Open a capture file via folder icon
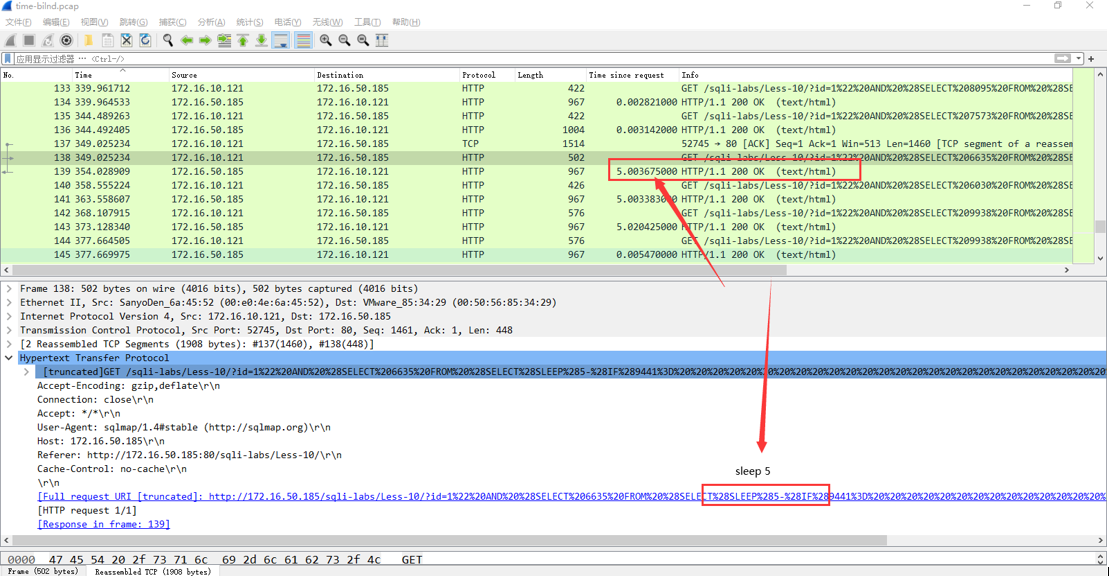Viewport: 1109px width, 576px height. (x=88, y=40)
